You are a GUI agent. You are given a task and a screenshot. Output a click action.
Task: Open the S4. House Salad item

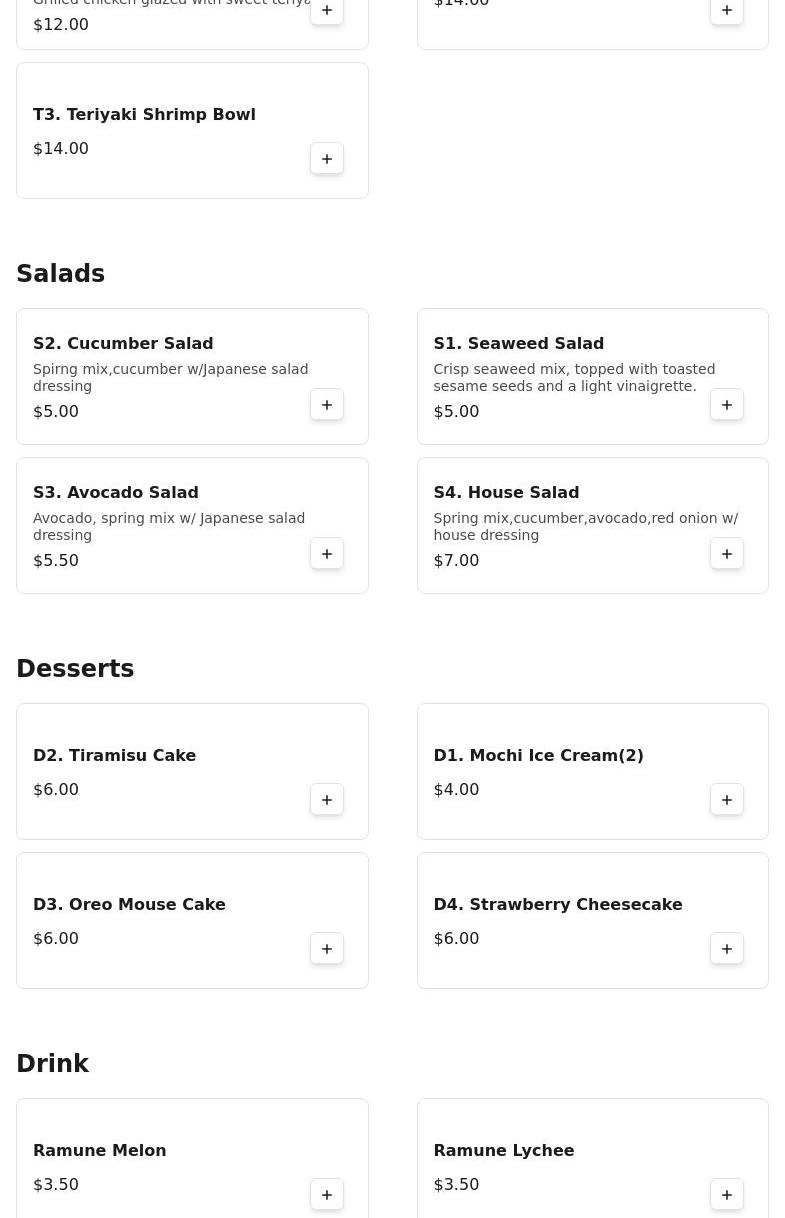pos(506,492)
